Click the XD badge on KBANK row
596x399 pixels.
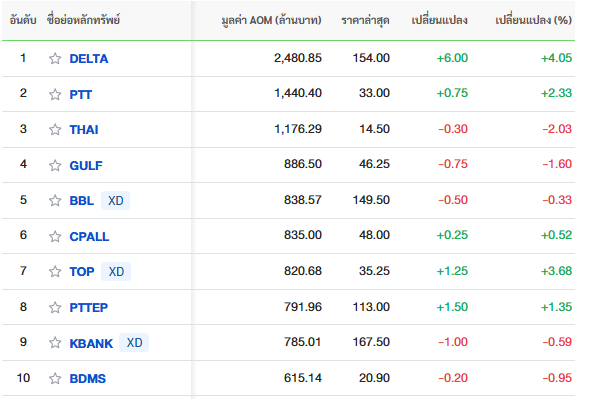(x=134, y=343)
